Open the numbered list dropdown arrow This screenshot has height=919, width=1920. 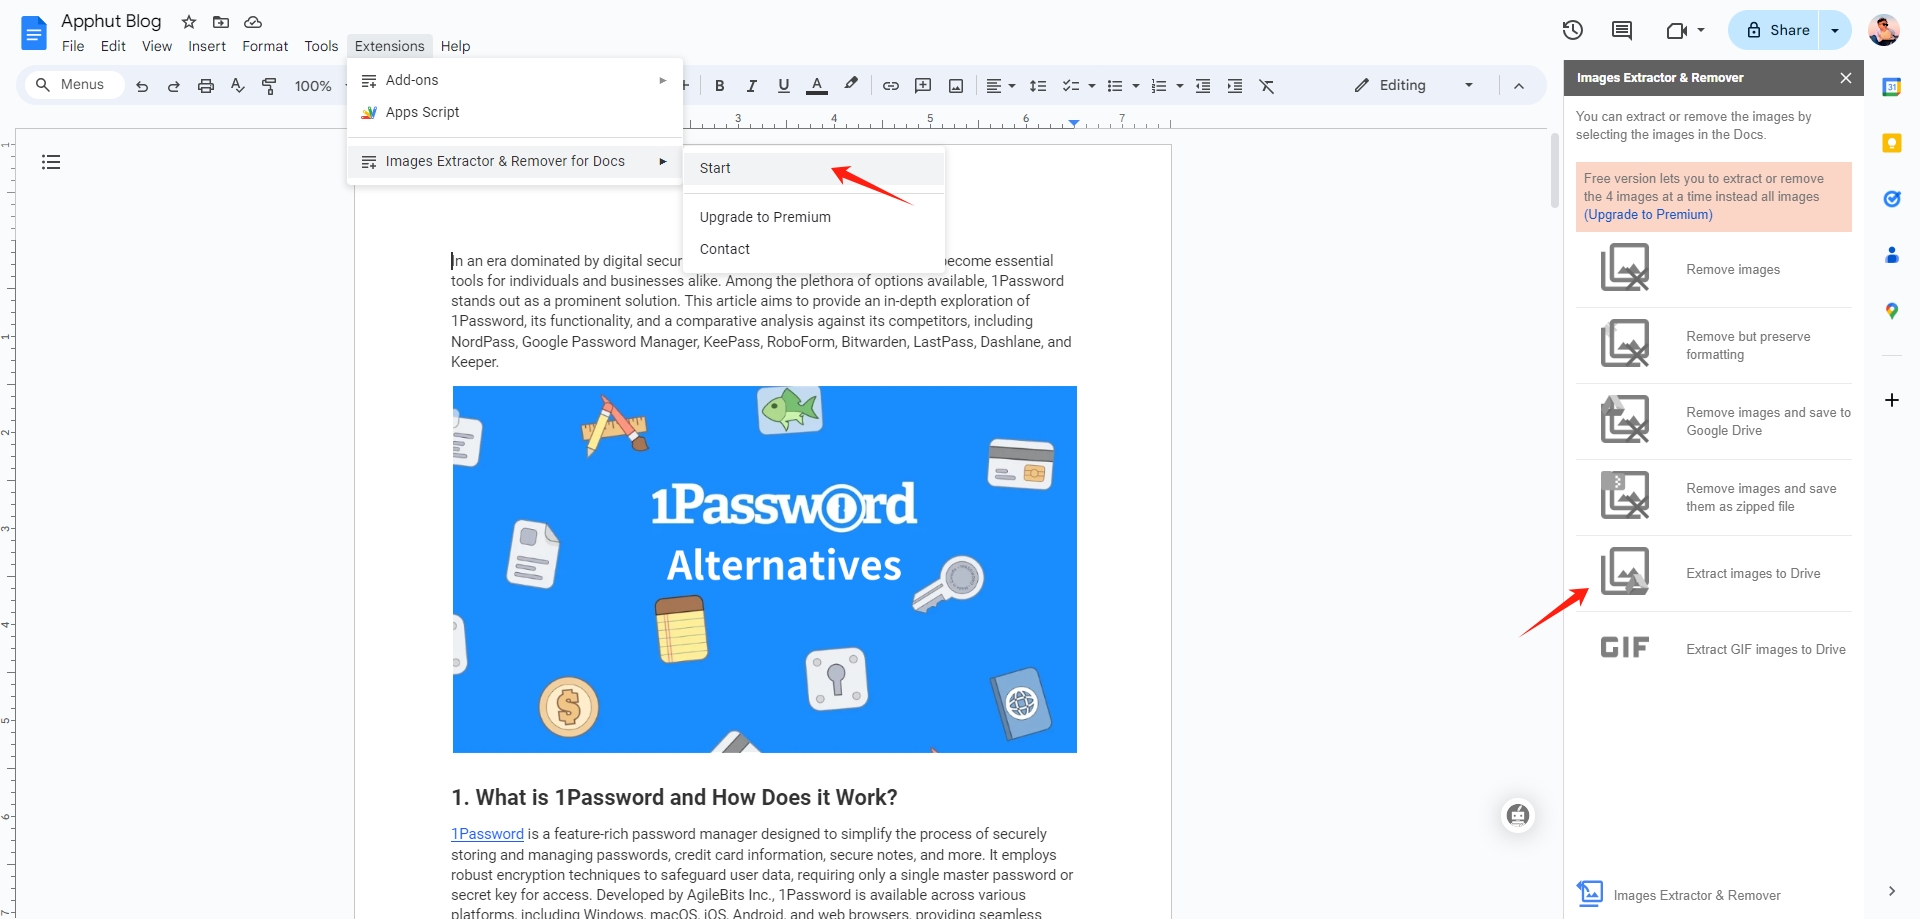click(x=1180, y=86)
